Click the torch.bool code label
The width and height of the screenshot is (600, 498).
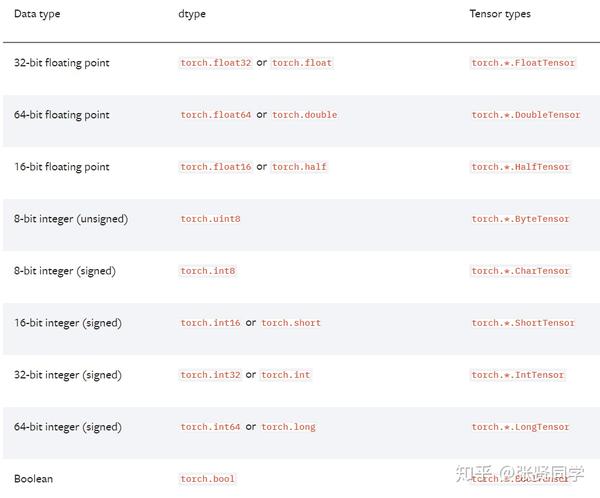pyautogui.click(x=207, y=479)
